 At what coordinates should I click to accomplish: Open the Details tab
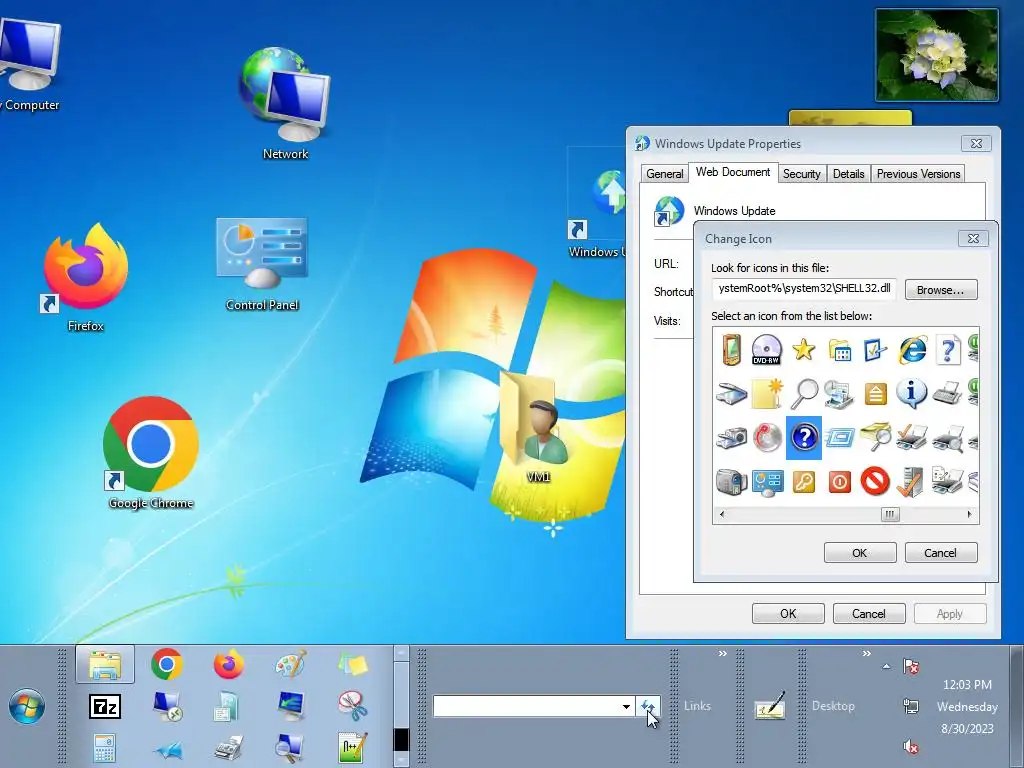point(848,174)
